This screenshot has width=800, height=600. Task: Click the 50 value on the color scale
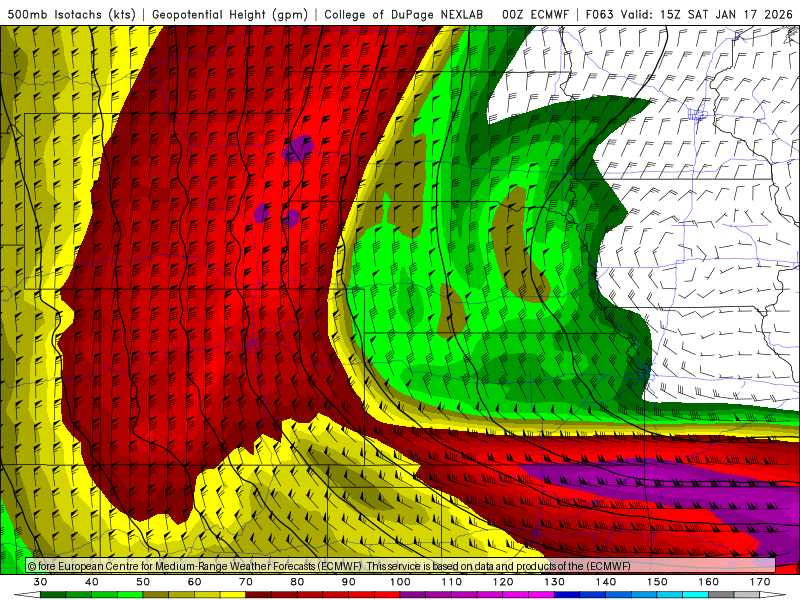point(143,582)
